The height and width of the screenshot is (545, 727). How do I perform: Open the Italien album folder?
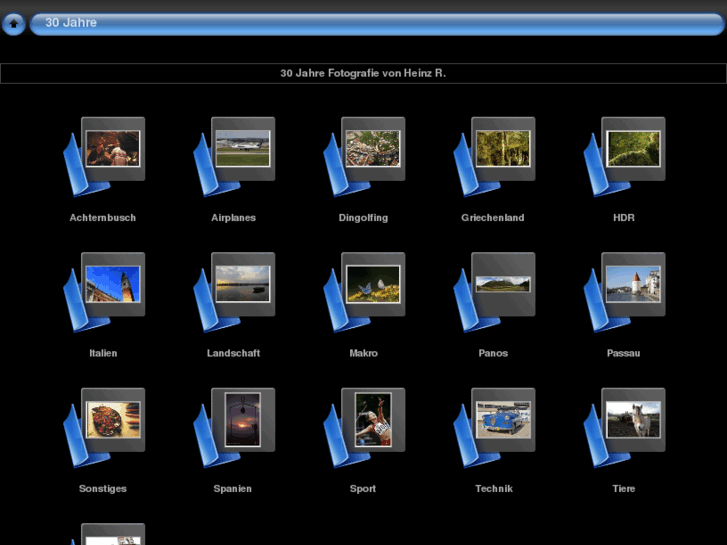104,292
